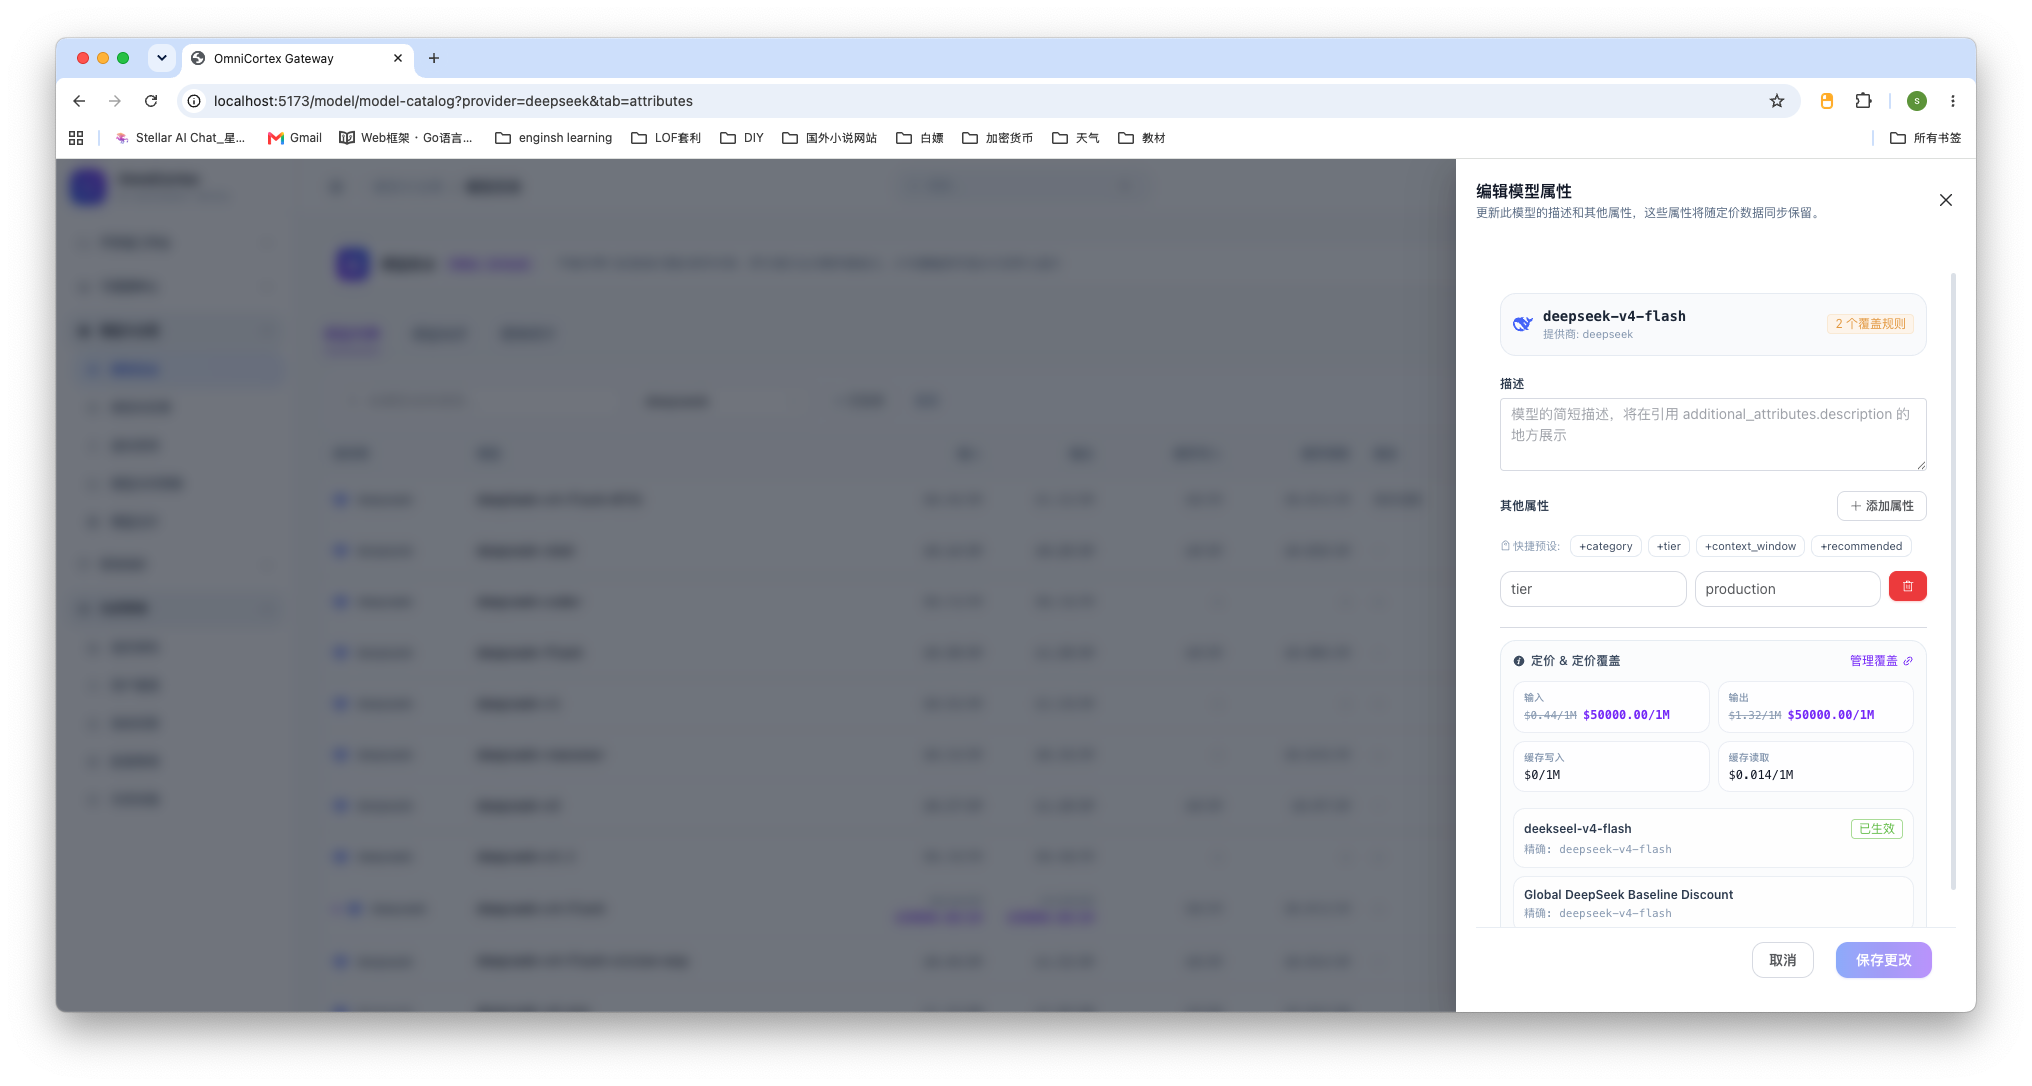Viewport: 2032px width, 1086px height.
Task: Open the Extensions puzzle icon
Action: pos(1863,101)
